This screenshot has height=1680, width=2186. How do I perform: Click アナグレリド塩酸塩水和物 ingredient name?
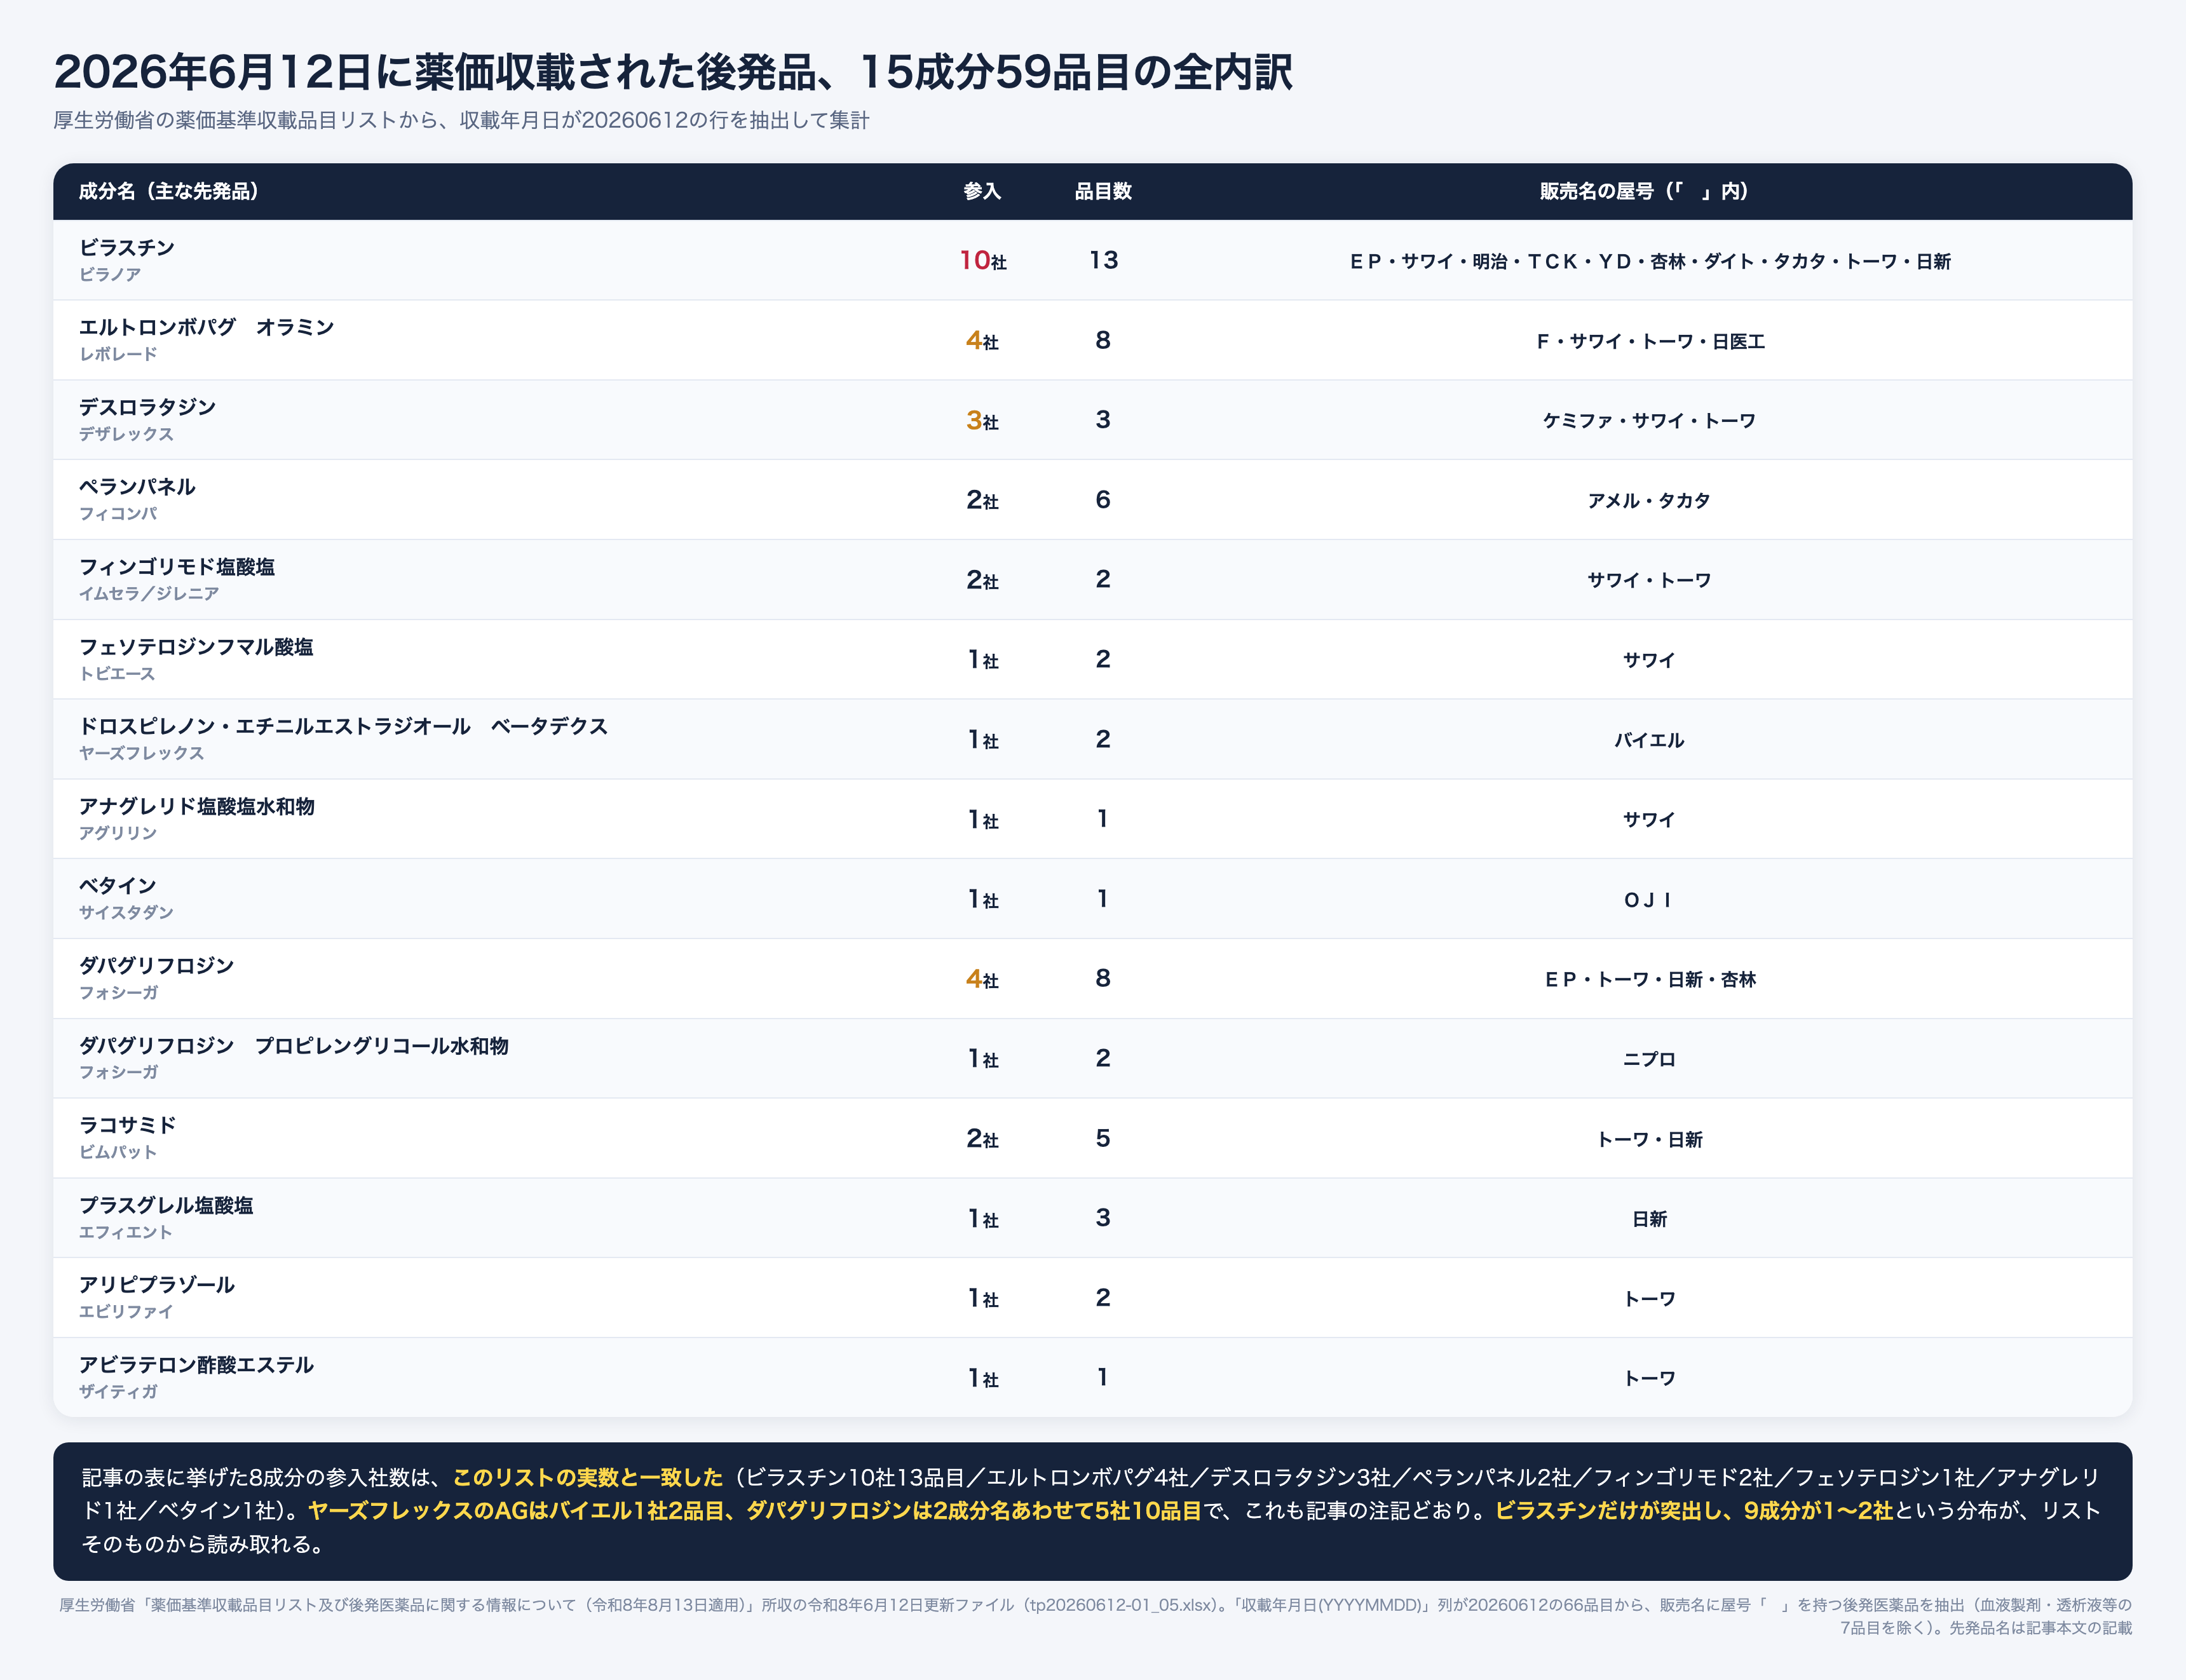[197, 806]
